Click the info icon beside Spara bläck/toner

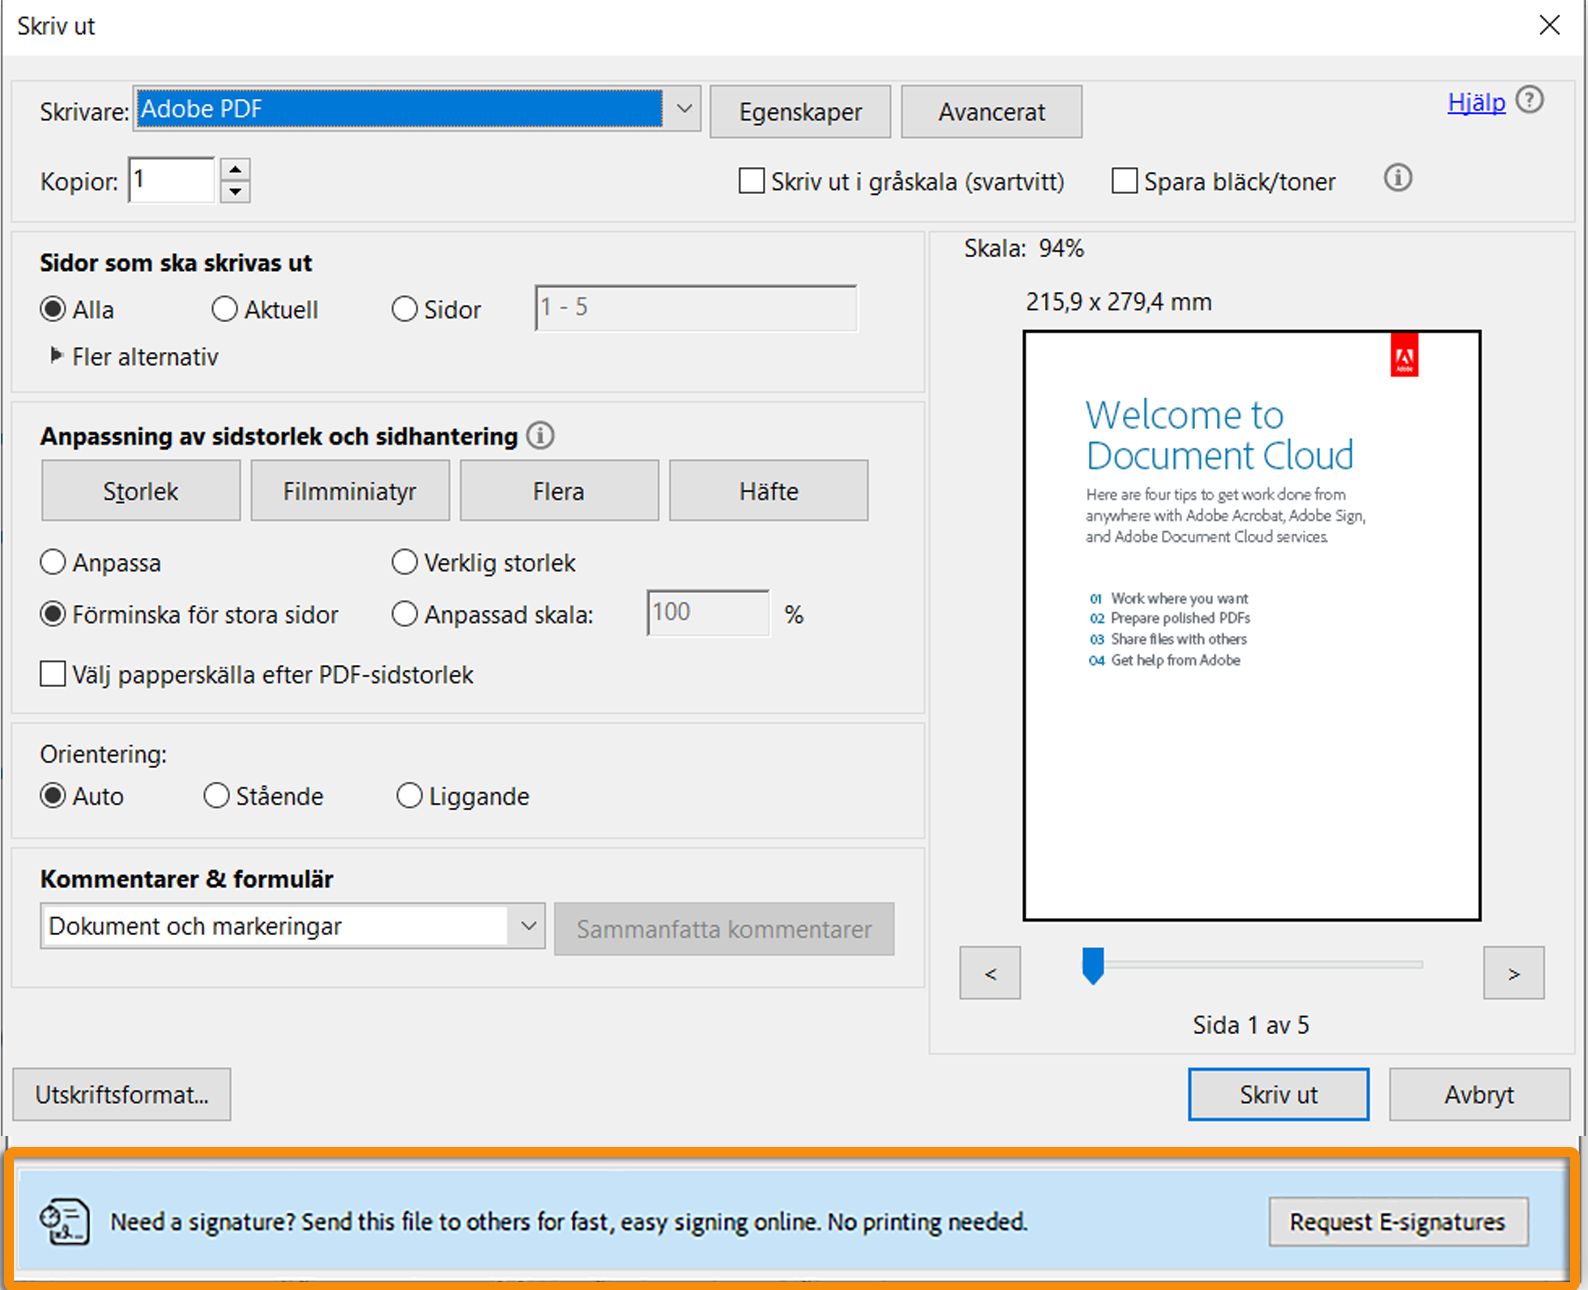1398,178
